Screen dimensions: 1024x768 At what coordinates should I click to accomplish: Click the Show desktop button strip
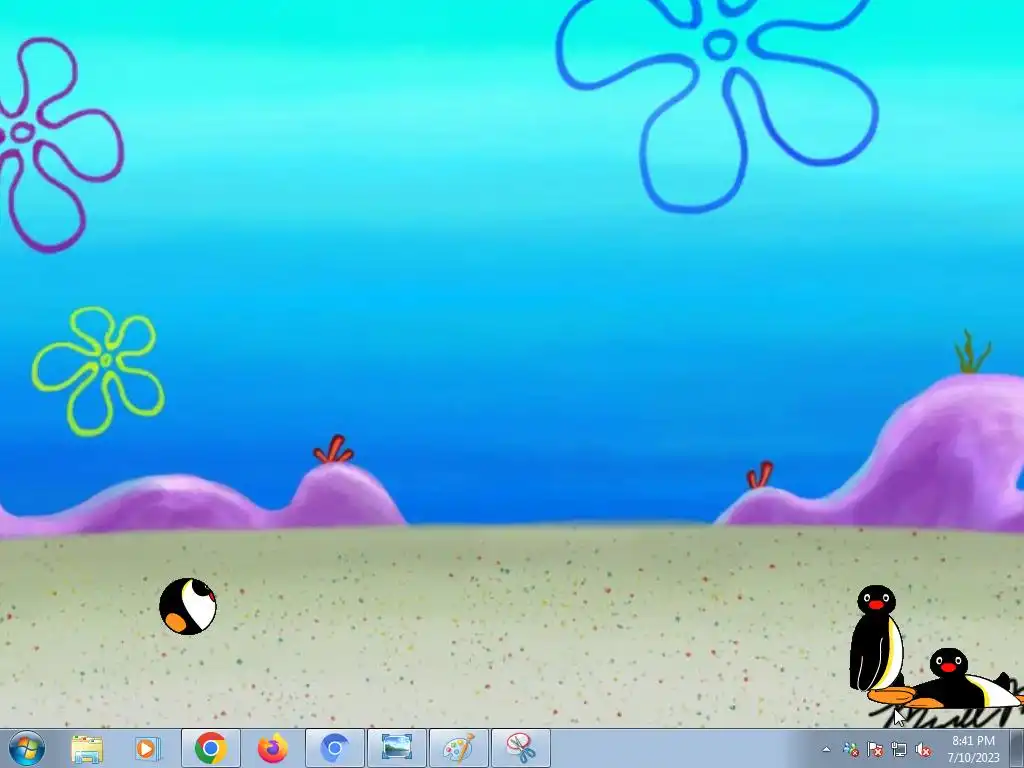[x=1017, y=748]
